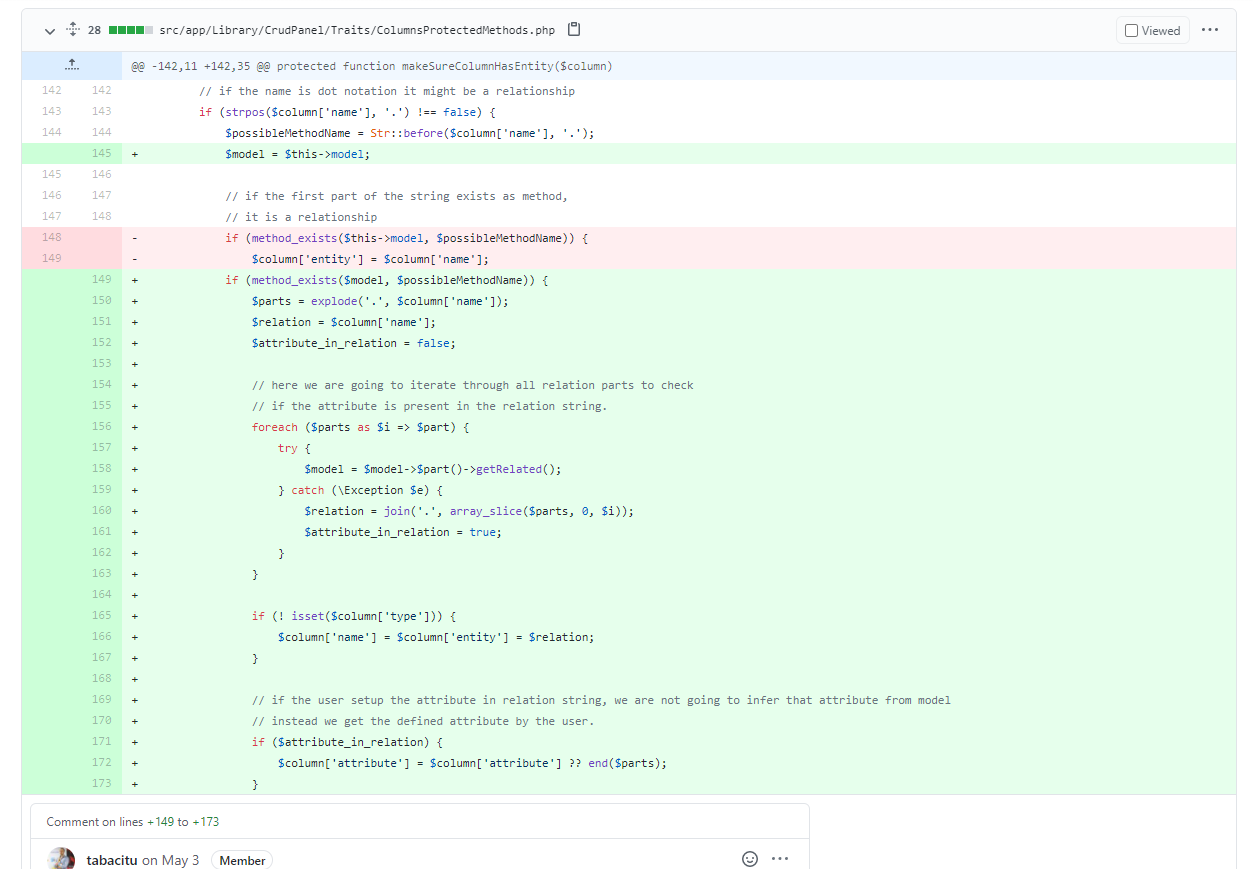Expand hidden lines via the diff expand arrow
Viewport: 1253px width, 869px height.
click(x=71, y=64)
